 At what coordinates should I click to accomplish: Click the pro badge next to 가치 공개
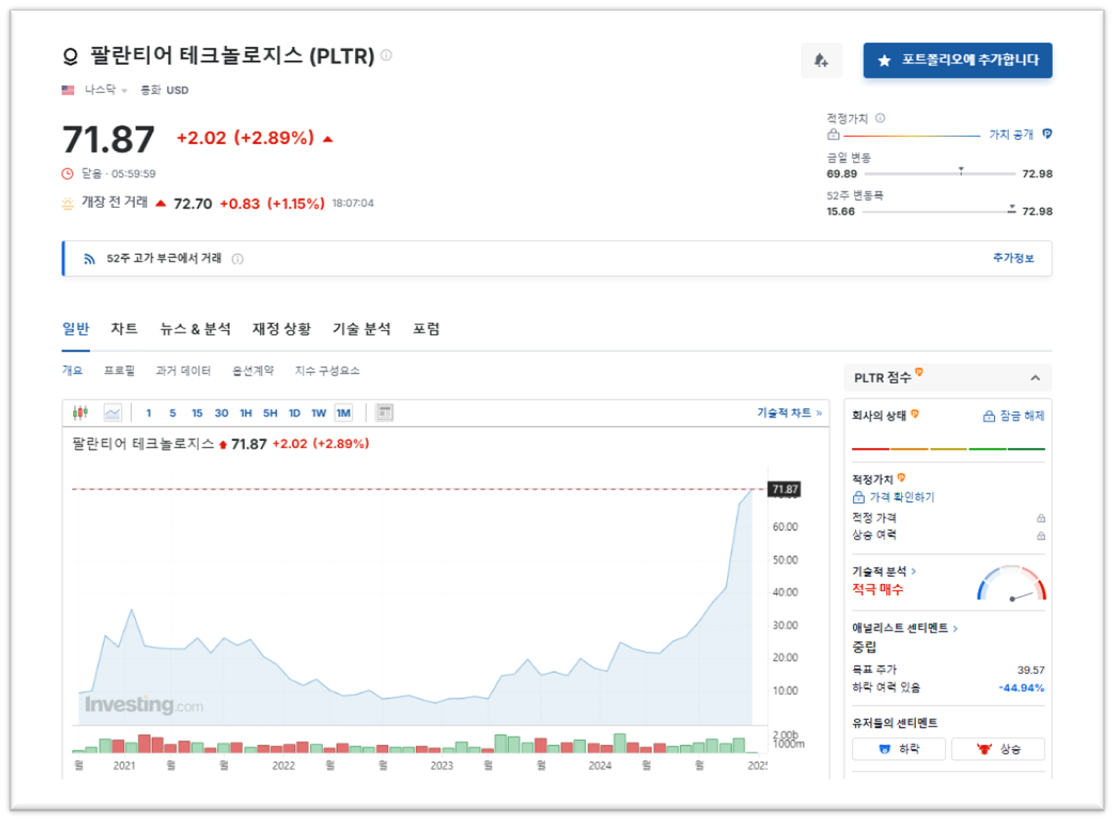point(1047,134)
